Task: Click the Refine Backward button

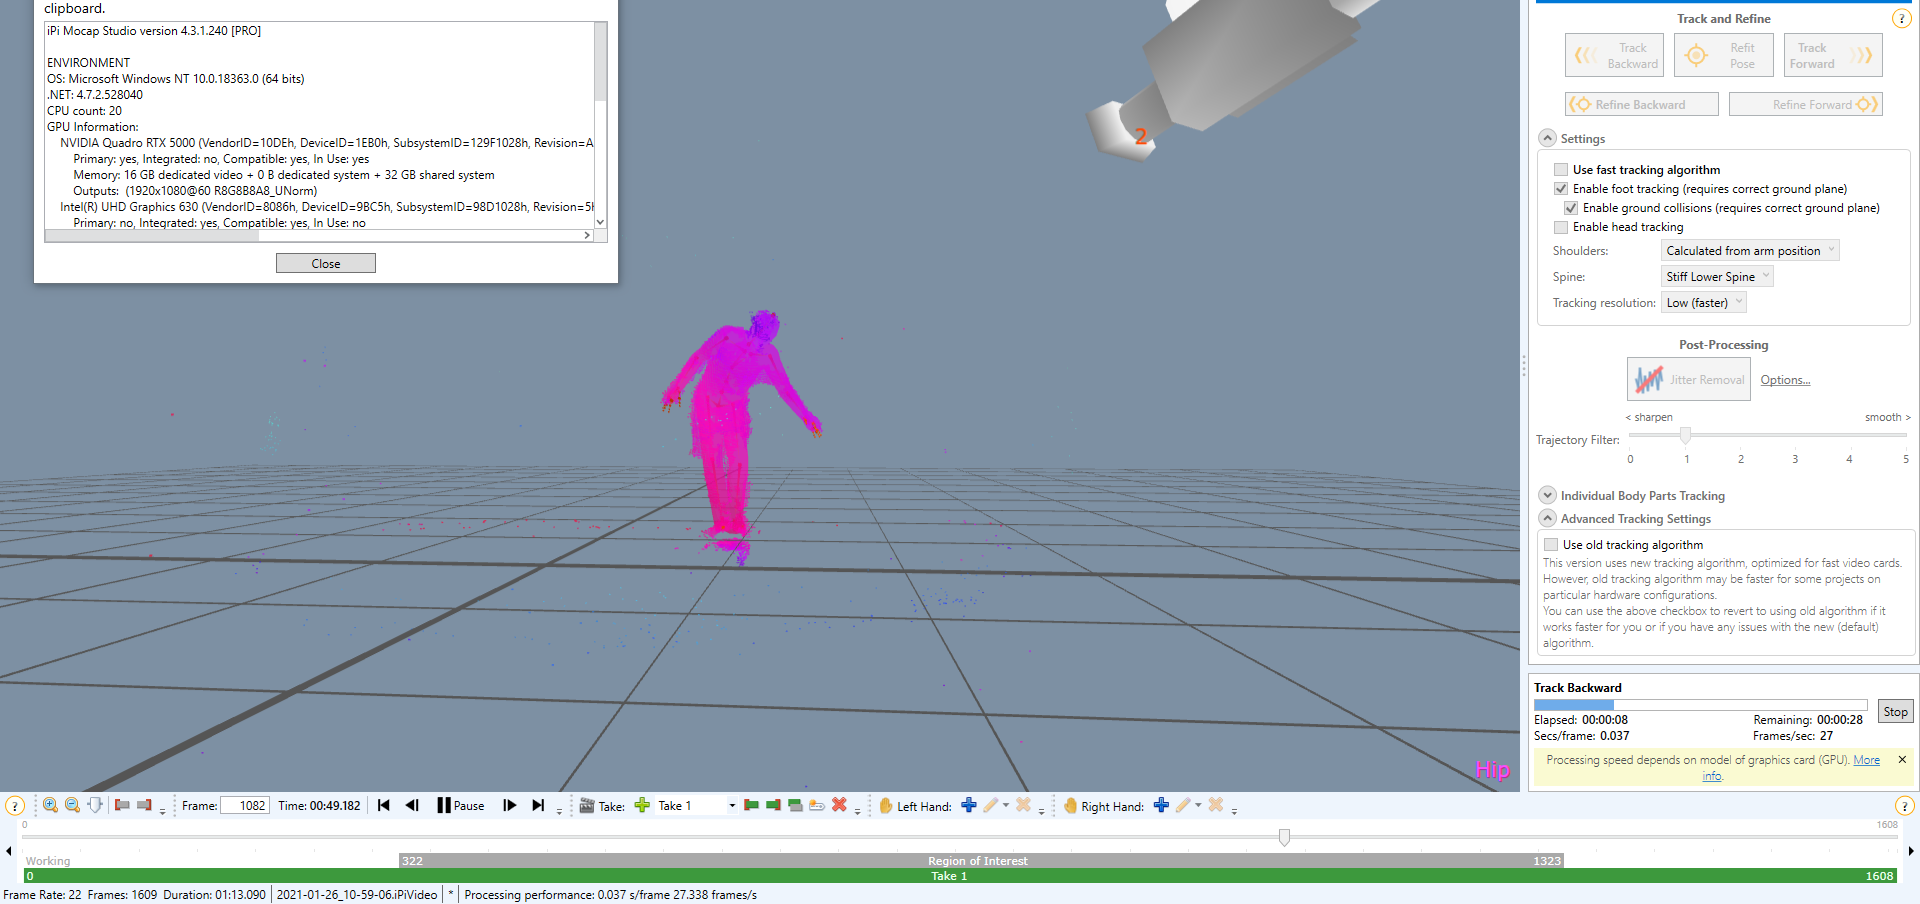Action: [x=1642, y=104]
